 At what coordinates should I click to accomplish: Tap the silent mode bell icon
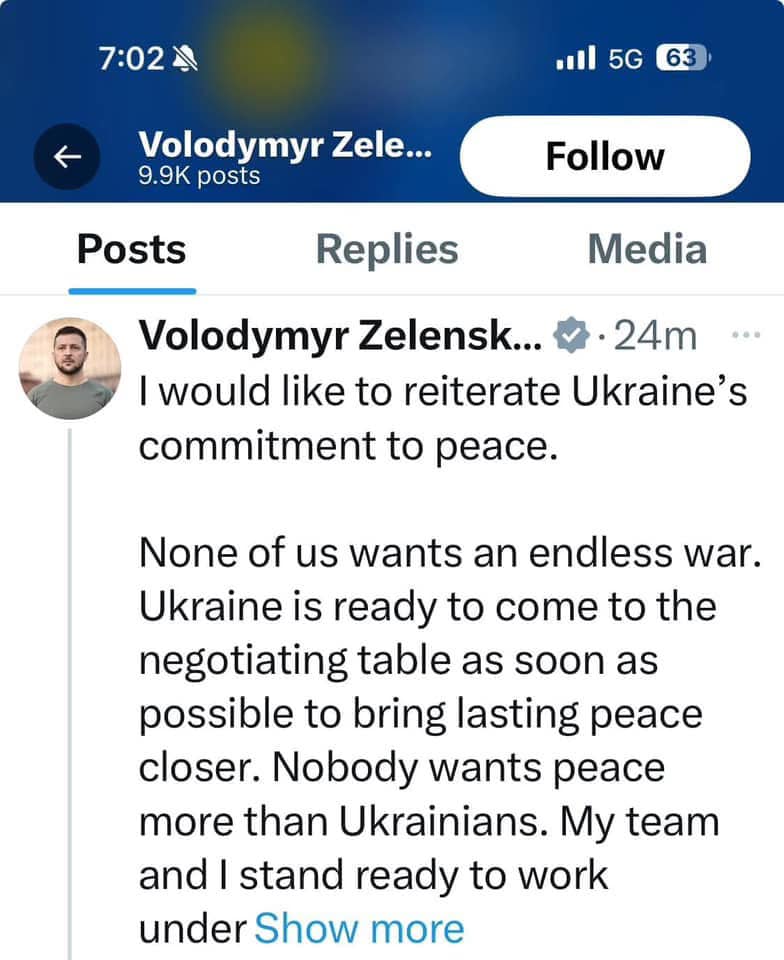(186, 59)
